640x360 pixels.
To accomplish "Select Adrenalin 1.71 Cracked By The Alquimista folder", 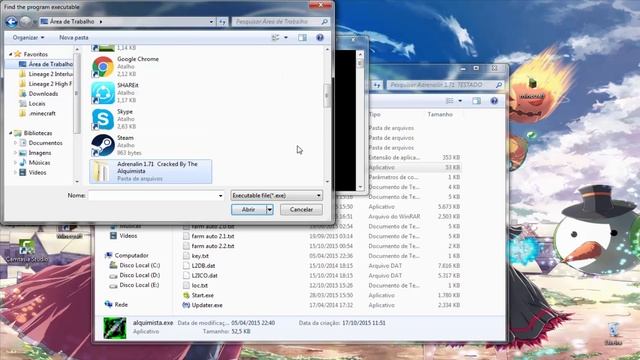I will (151, 171).
